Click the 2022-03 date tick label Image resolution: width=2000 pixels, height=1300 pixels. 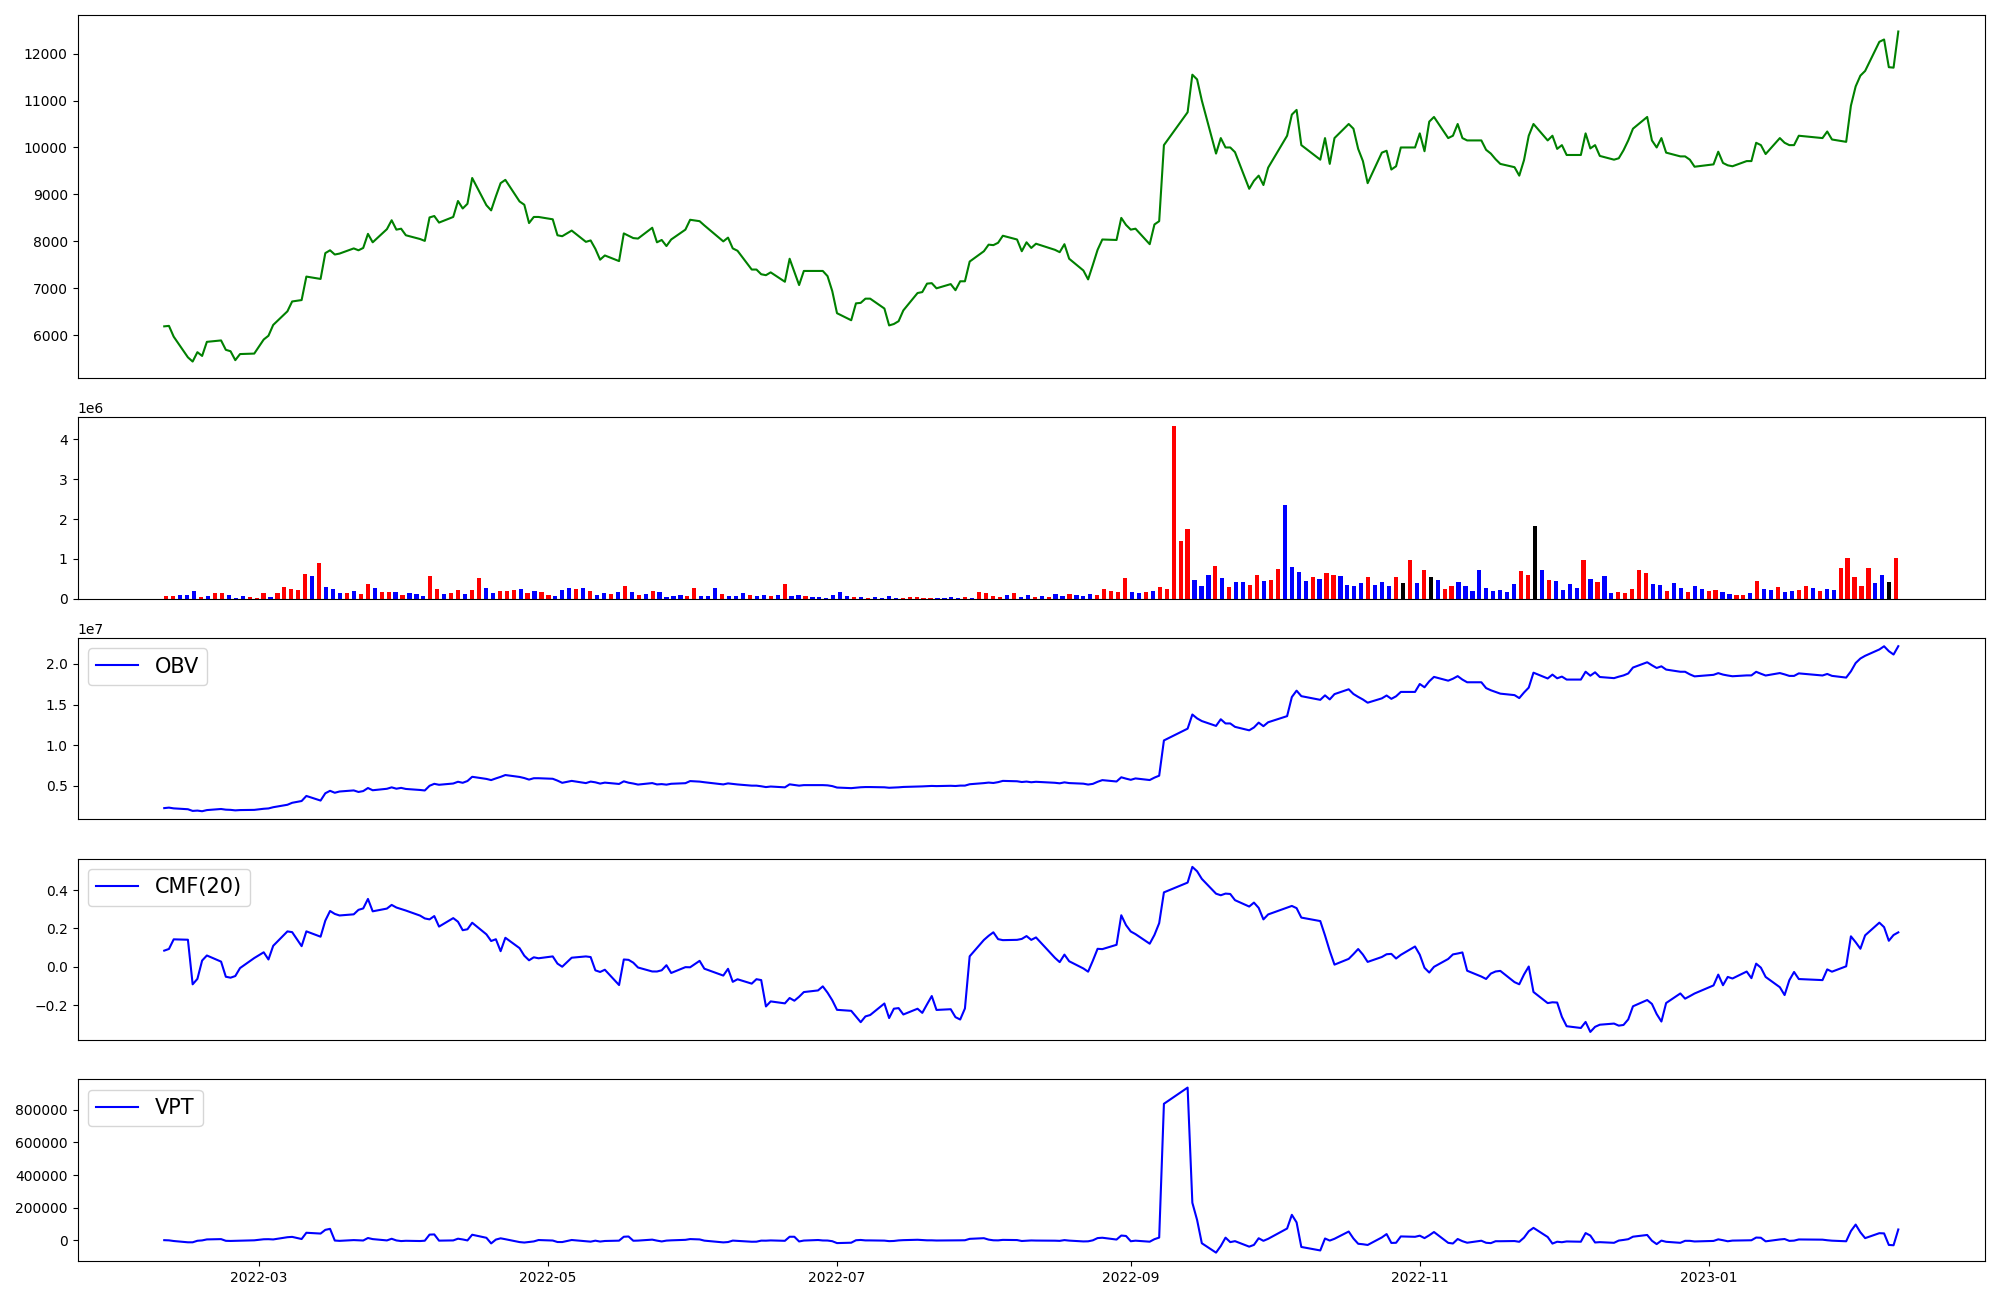pos(258,1277)
